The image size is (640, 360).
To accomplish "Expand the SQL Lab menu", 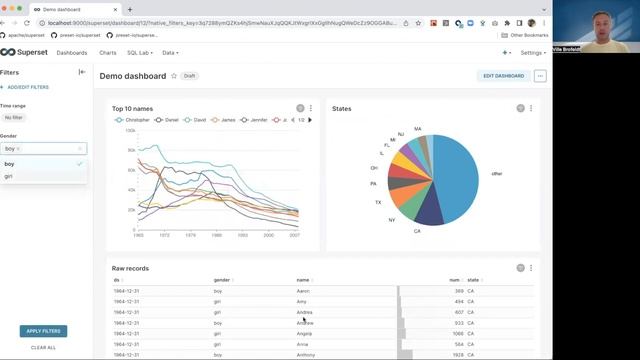I will click(x=140, y=53).
